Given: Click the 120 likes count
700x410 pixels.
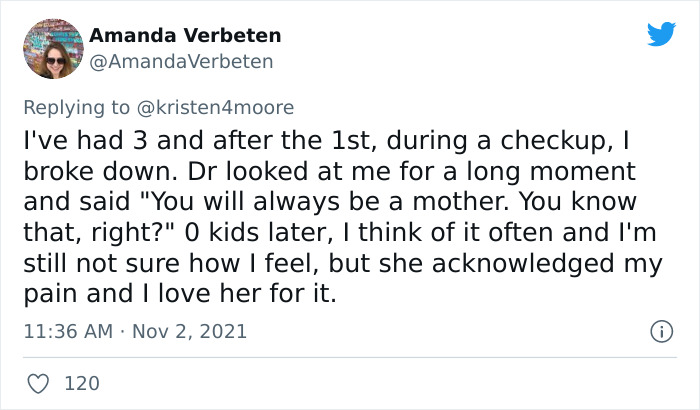Looking at the screenshot, I should (80, 383).
